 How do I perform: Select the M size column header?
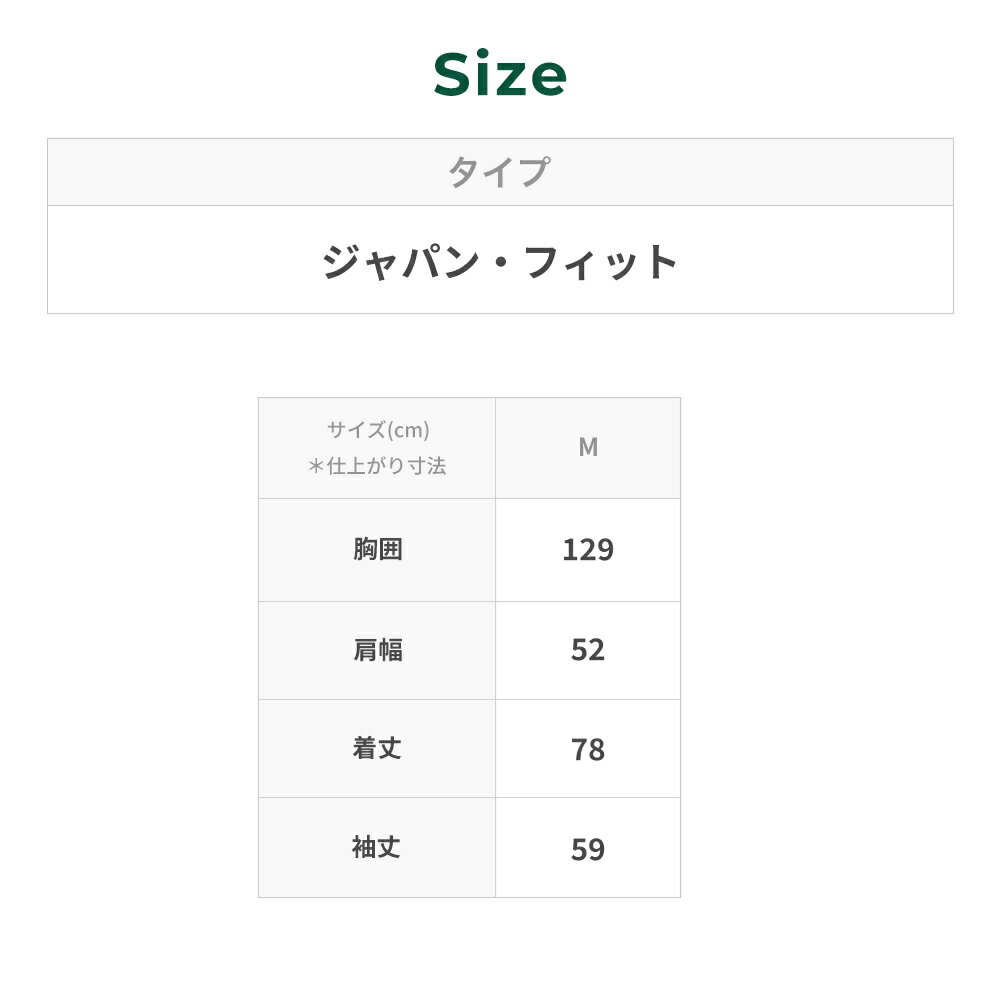click(588, 448)
